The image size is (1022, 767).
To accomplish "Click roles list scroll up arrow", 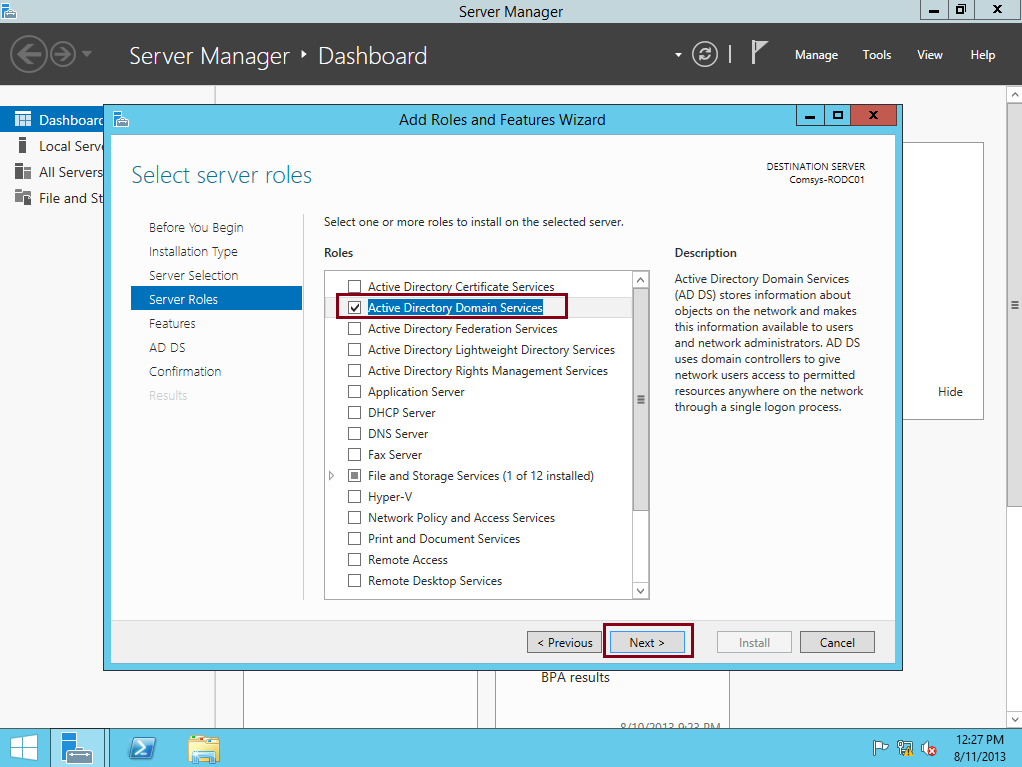I will [x=641, y=280].
